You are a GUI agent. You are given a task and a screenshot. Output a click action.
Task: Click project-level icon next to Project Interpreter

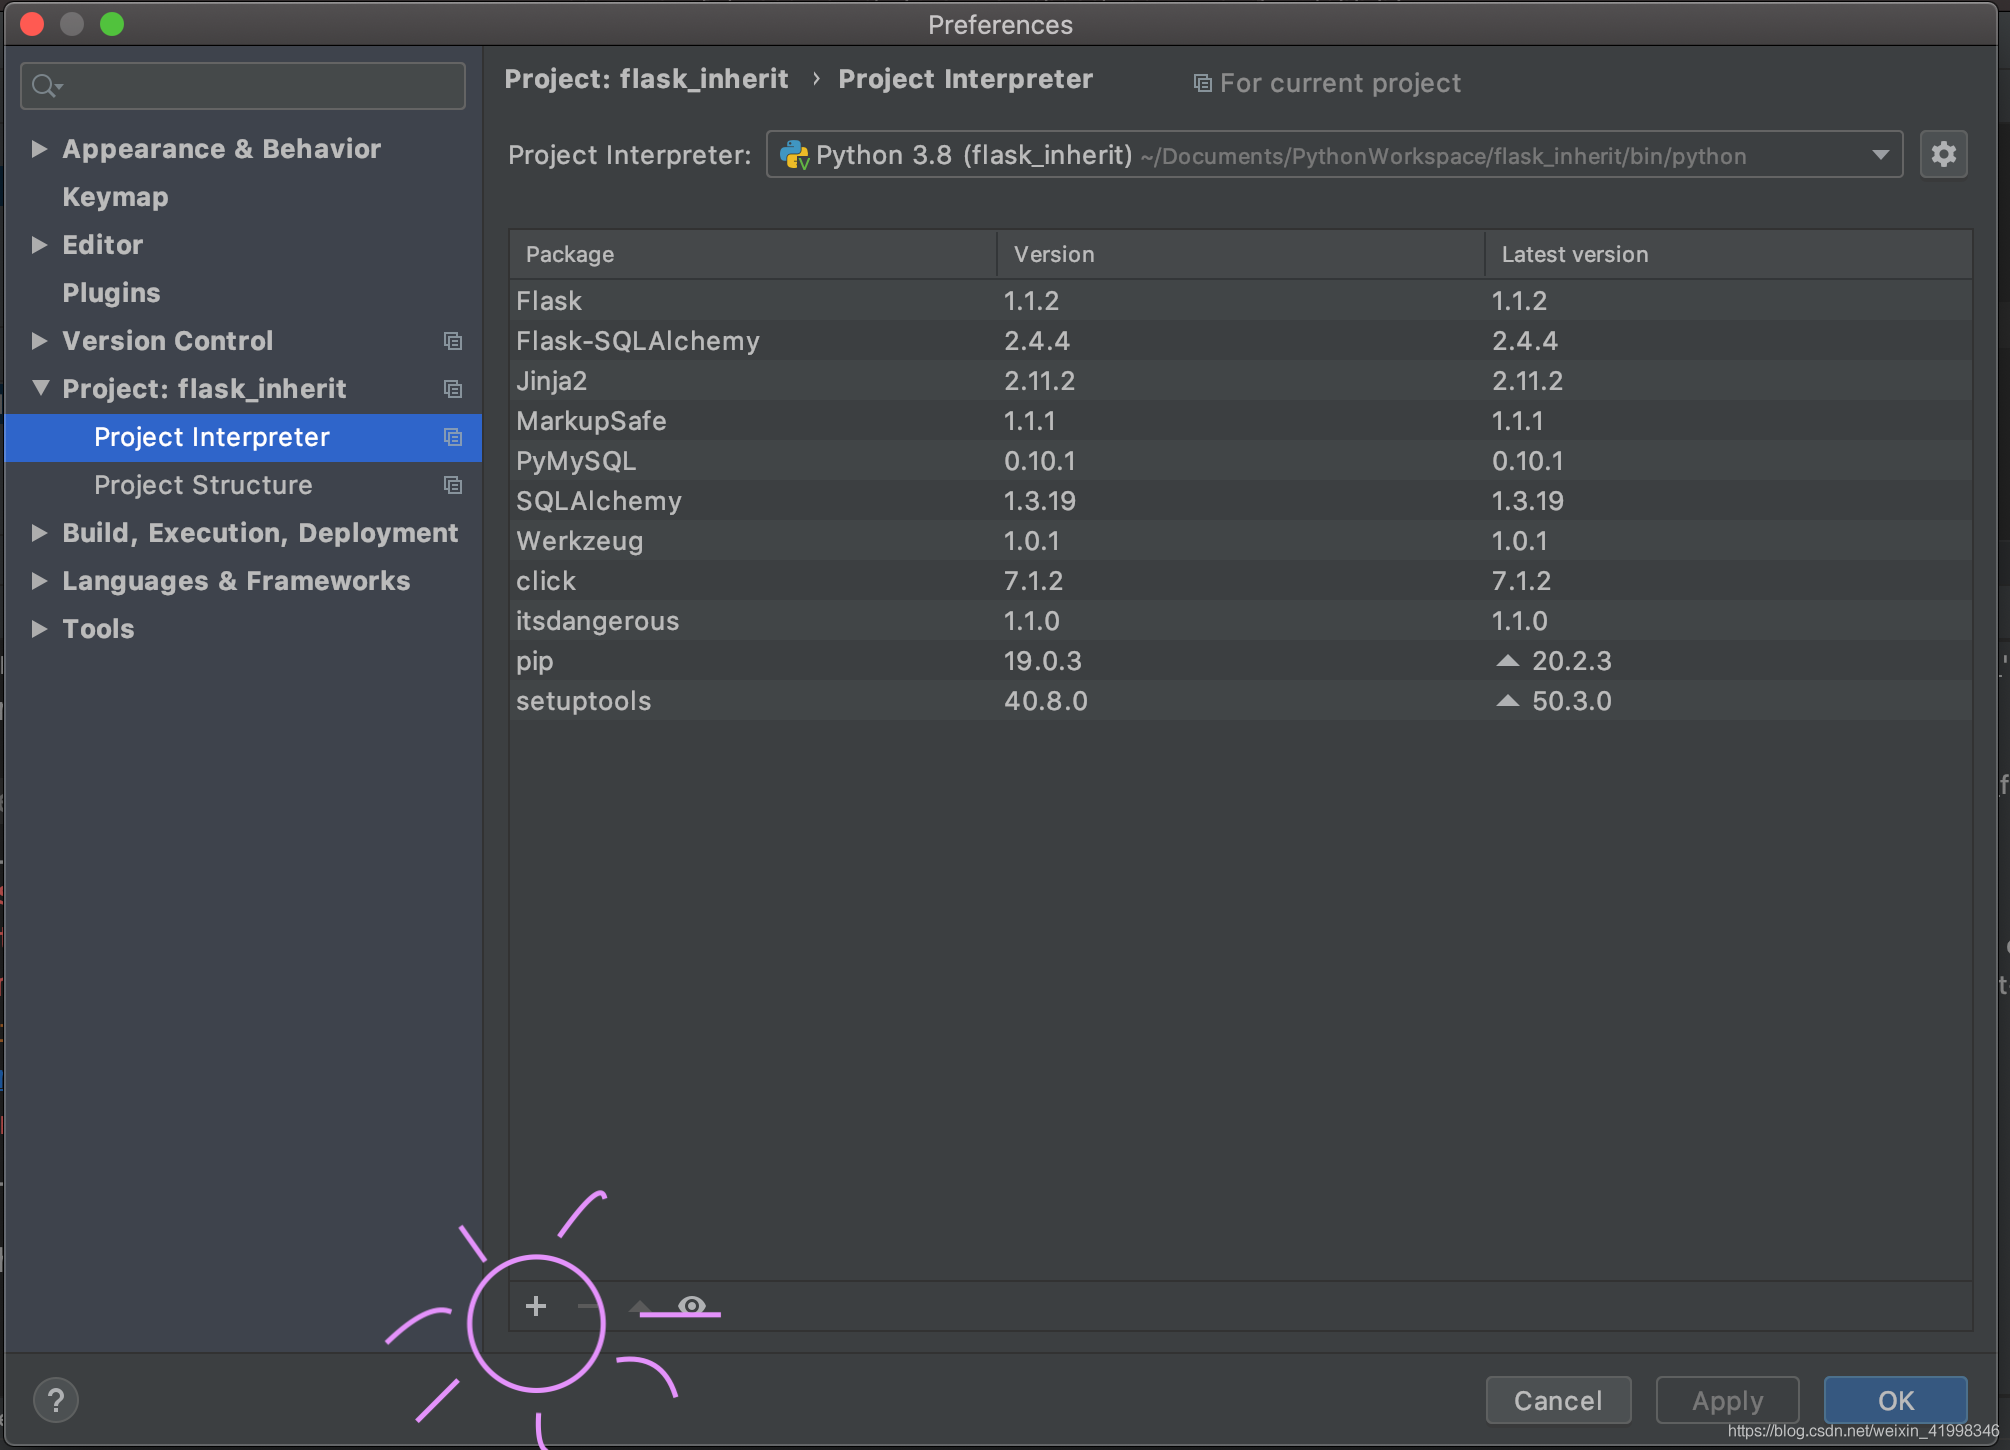(x=453, y=437)
